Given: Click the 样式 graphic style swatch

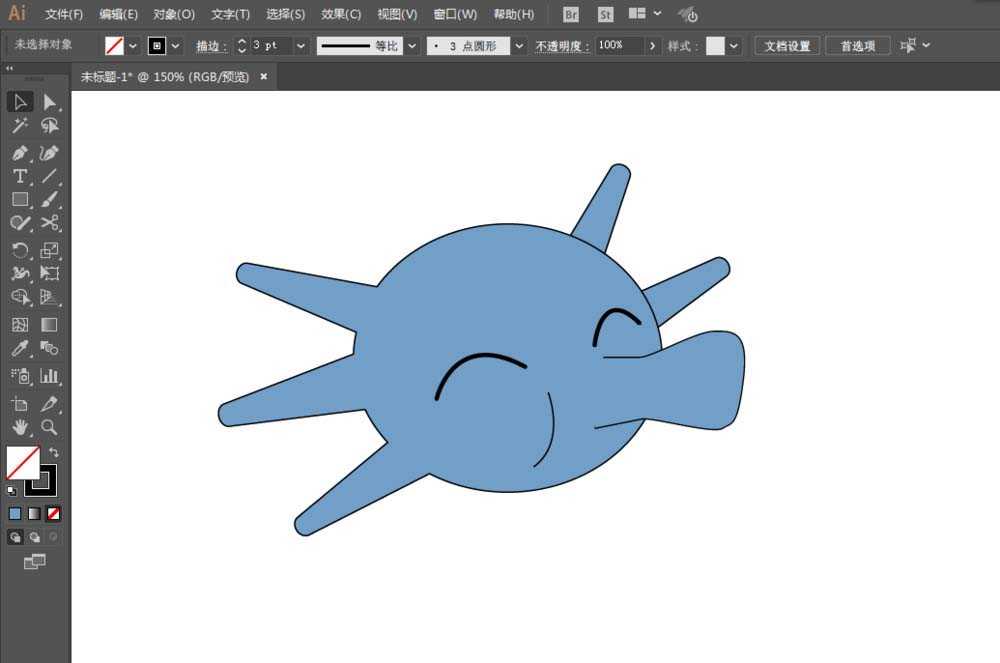Looking at the screenshot, I should pyautogui.click(x=715, y=46).
